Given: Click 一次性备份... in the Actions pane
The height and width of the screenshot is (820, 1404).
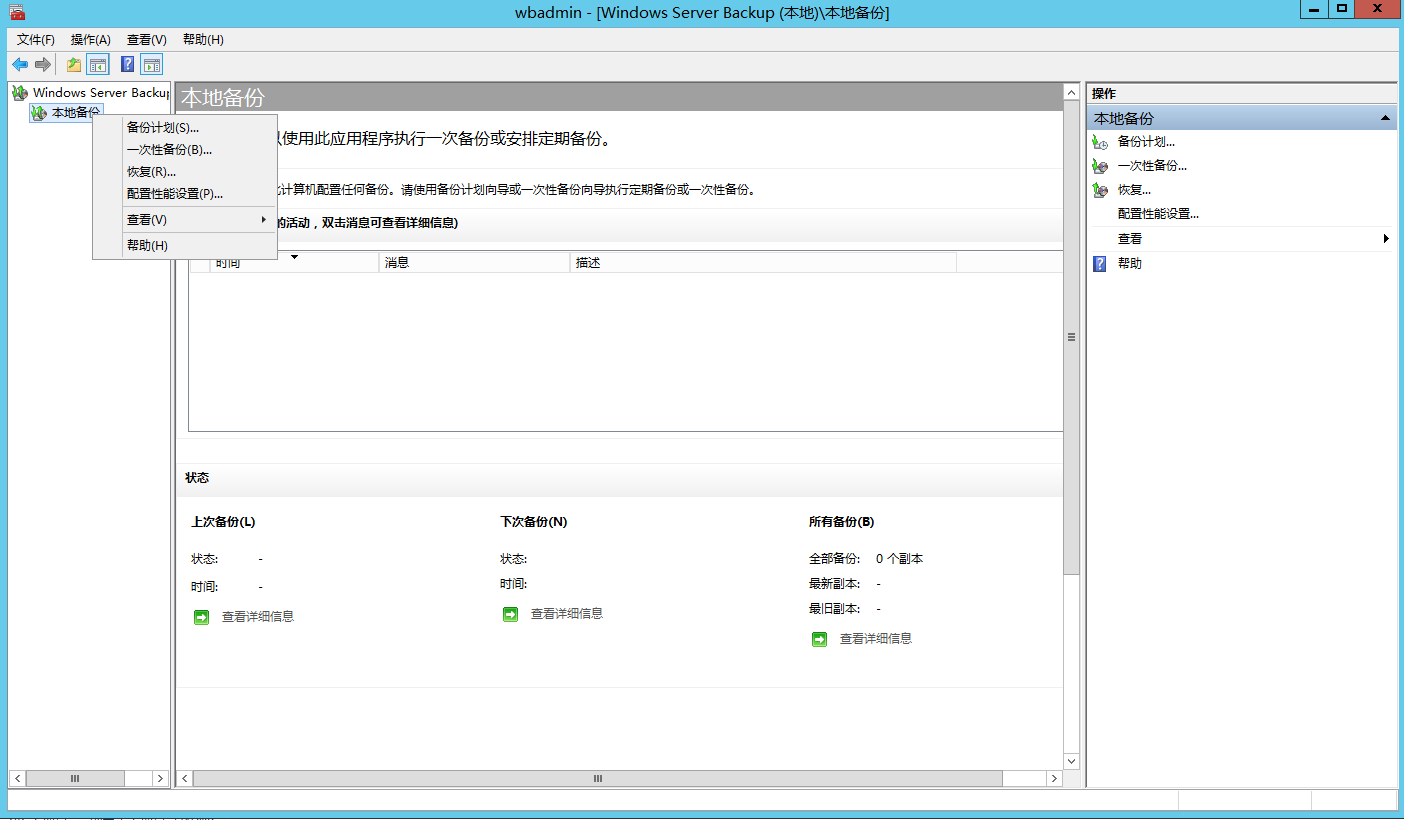Looking at the screenshot, I should tap(1152, 166).
